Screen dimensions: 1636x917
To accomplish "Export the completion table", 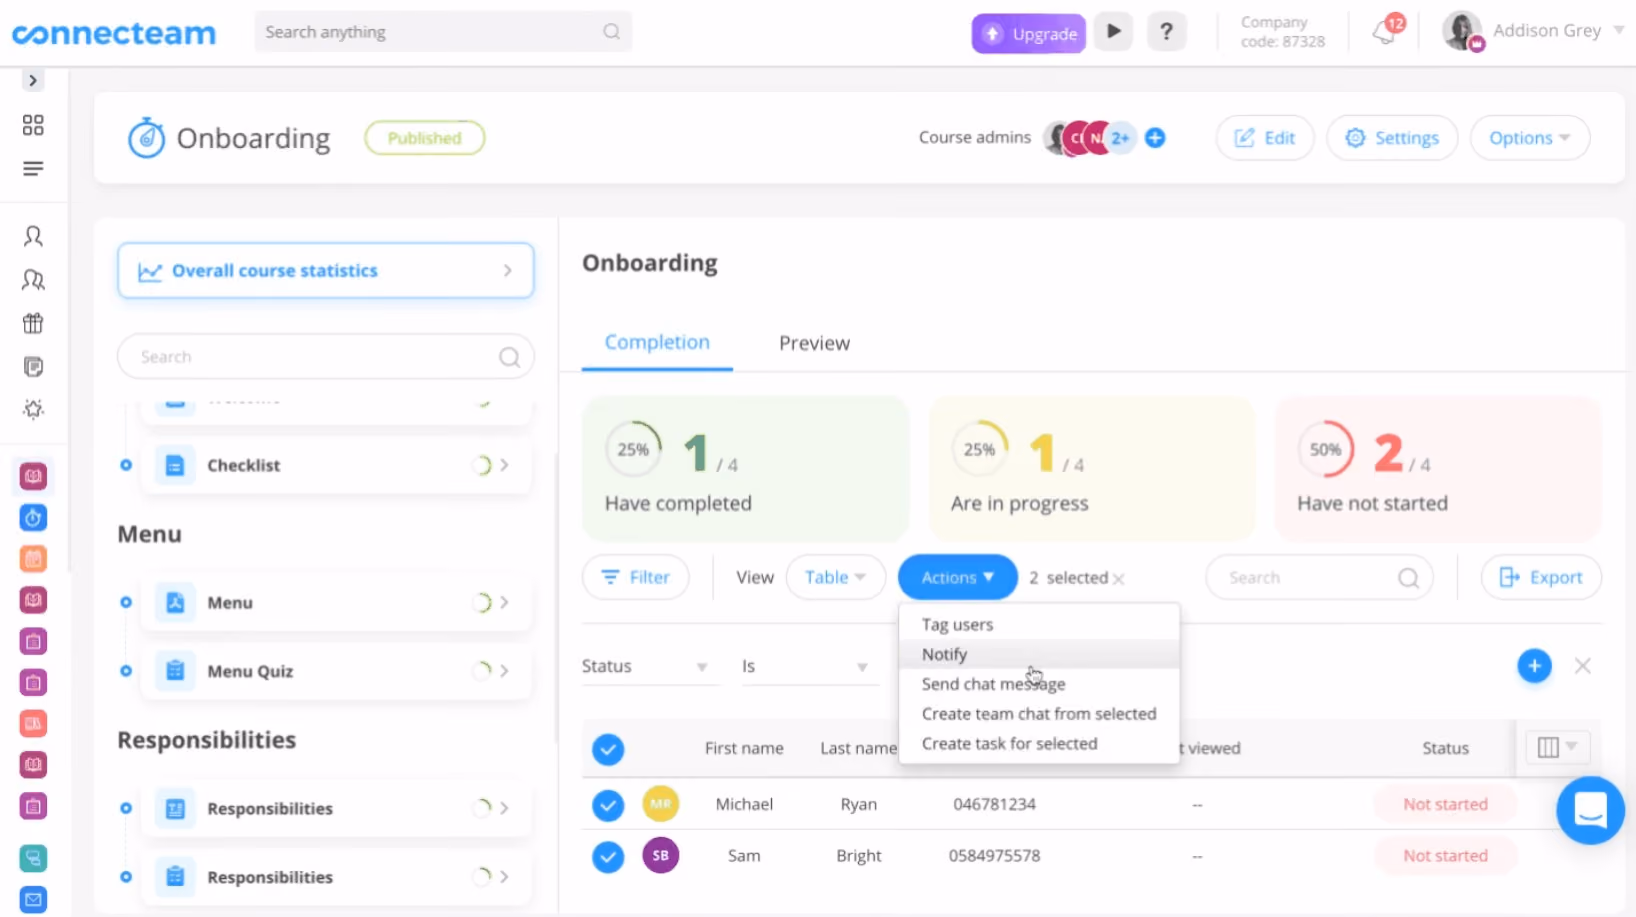I will click(1541, 577).
